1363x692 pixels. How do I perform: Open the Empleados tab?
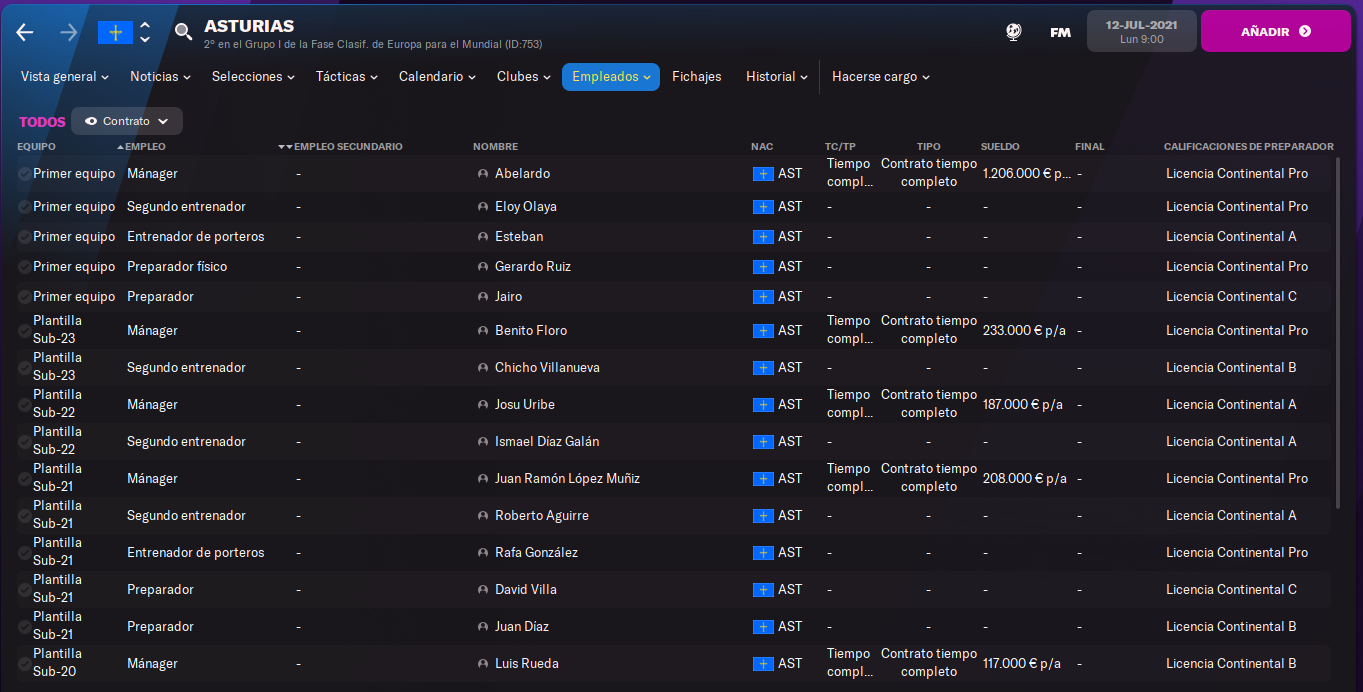[x=611, y=77]
